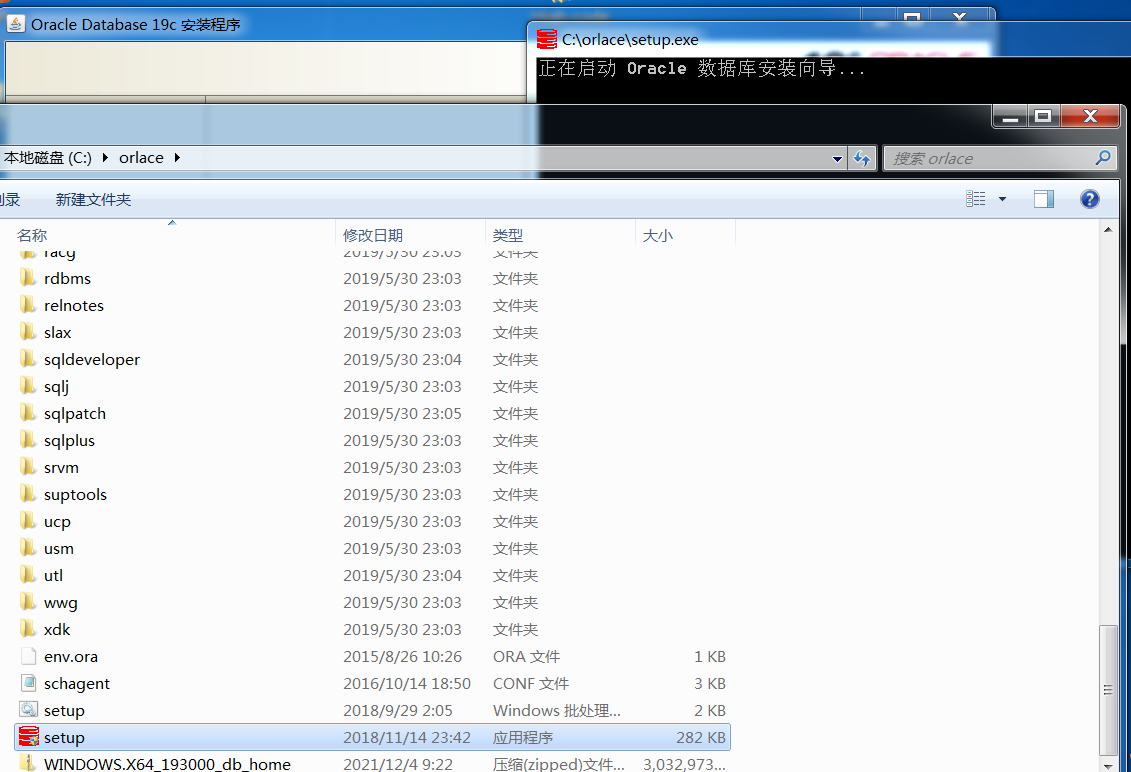This screenshot has width=1131, height=772.
Task: Open Explorer help with question mark icon
Action: click(x=1089, y=198)
